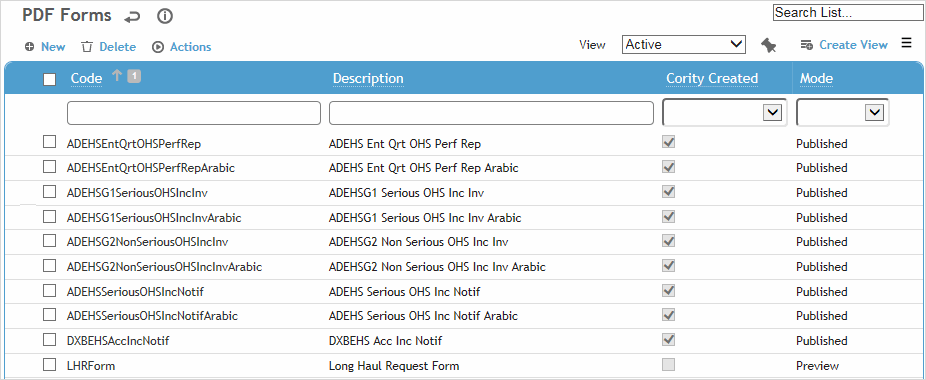Click the back arrow icon beside PDF Forms
926x380 pixels.
(132, 17)
